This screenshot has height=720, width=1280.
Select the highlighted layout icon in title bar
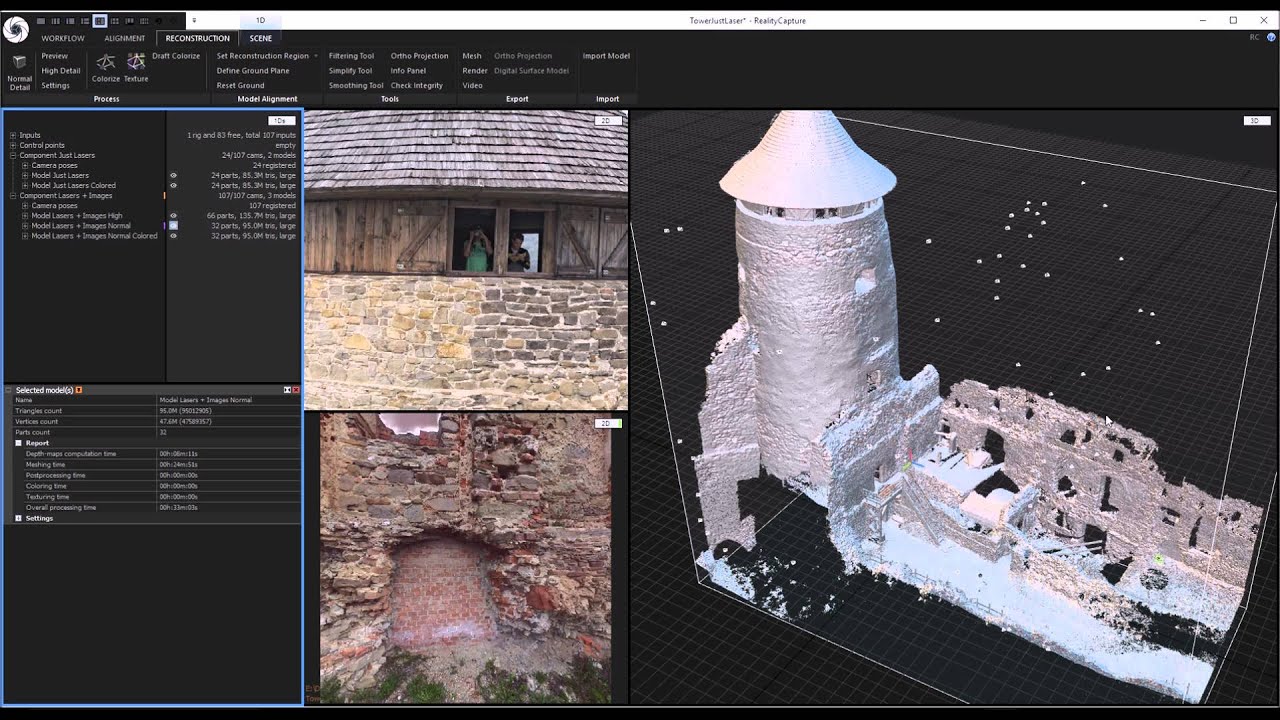point(100,20)
